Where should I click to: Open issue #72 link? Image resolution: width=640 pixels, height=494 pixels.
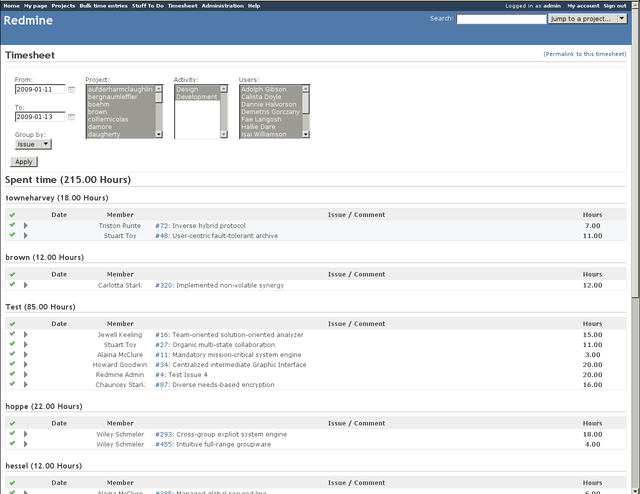[162, 226]
